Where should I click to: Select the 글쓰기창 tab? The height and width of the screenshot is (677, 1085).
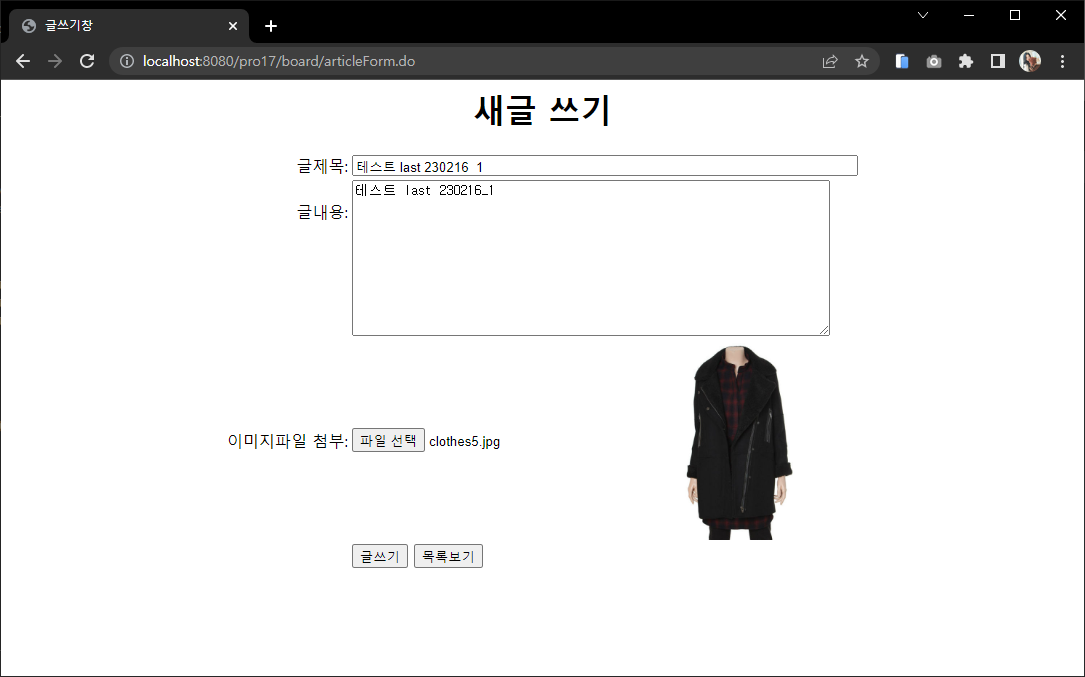(x=128, y=26)
